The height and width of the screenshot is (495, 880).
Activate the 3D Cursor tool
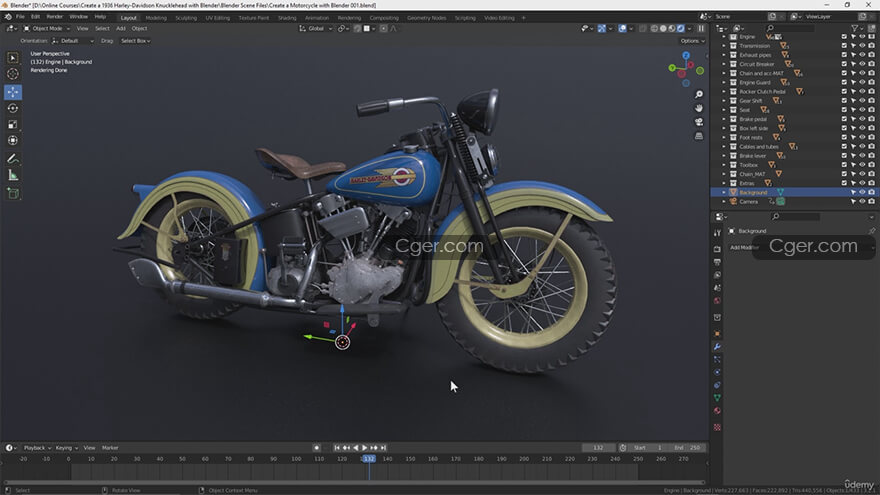[12, 74]
